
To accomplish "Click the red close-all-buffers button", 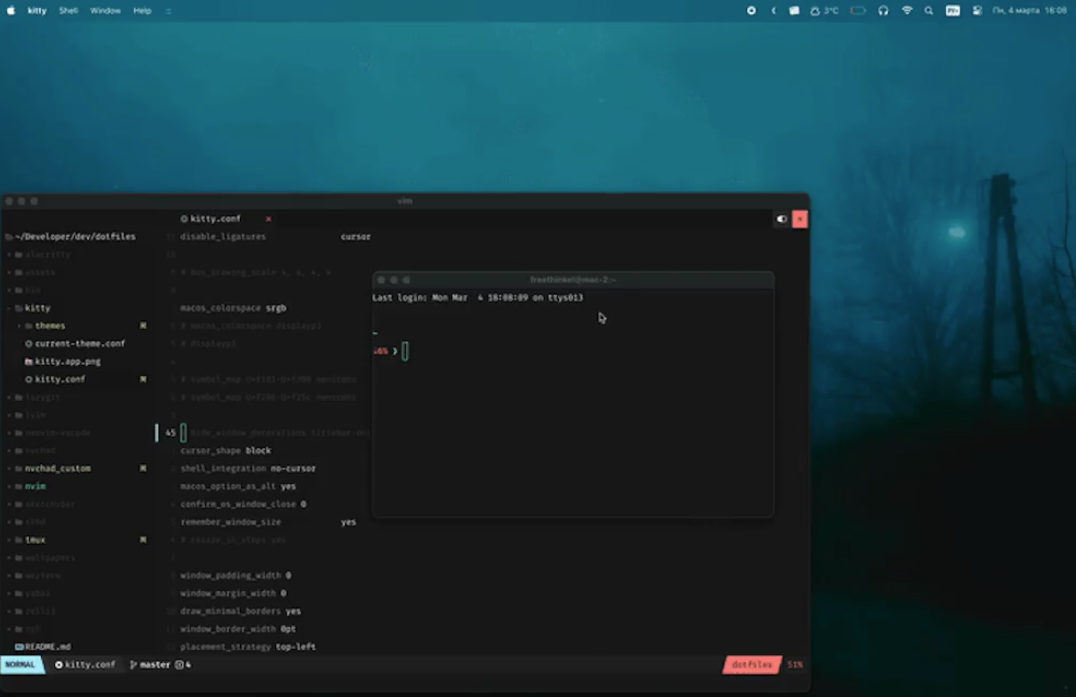I will pos(799,219).
